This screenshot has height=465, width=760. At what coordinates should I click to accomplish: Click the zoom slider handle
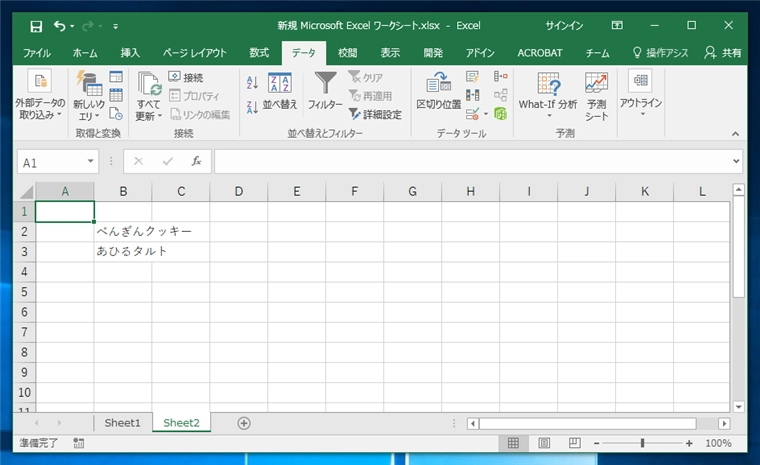(642, 443)
